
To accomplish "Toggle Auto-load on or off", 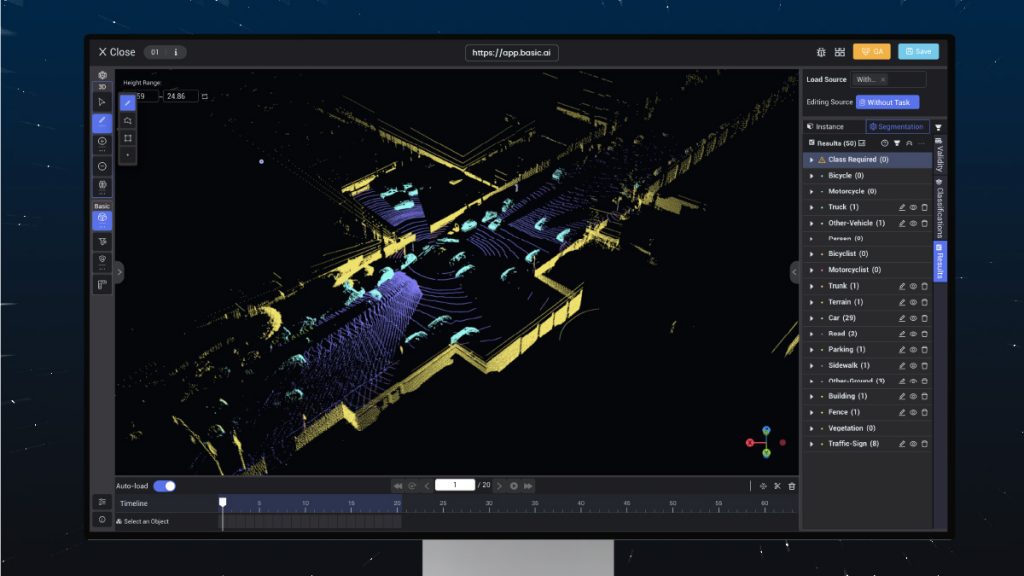I will click(165, 484).
